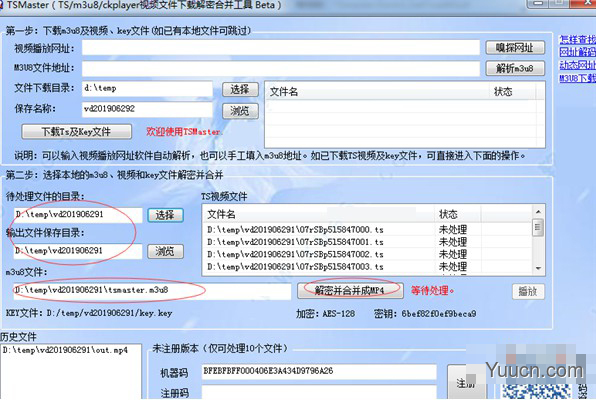Open the 动态网址 help link

(577, 65)
